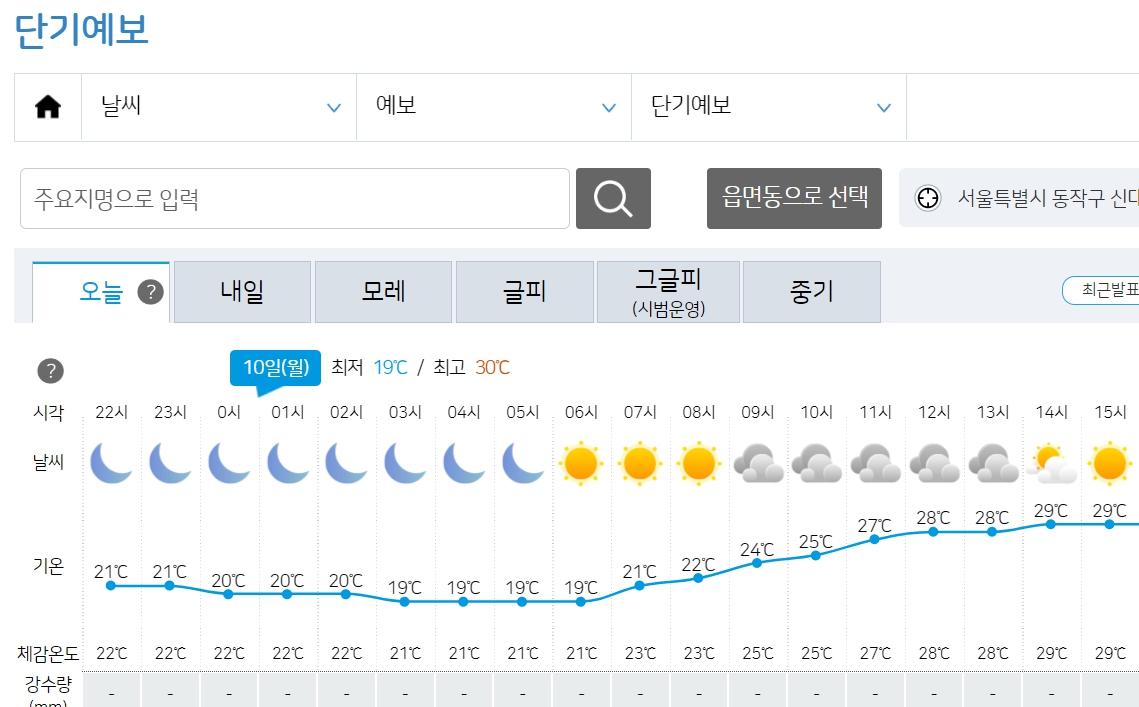Switch to the 글피 tab

(x=524, y=292)
